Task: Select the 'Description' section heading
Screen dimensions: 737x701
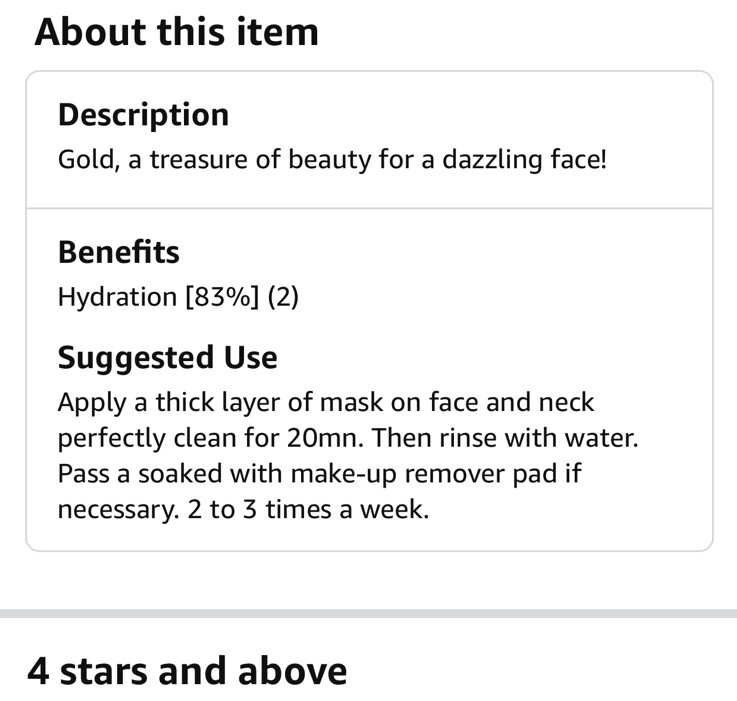Action: (143, 116)
